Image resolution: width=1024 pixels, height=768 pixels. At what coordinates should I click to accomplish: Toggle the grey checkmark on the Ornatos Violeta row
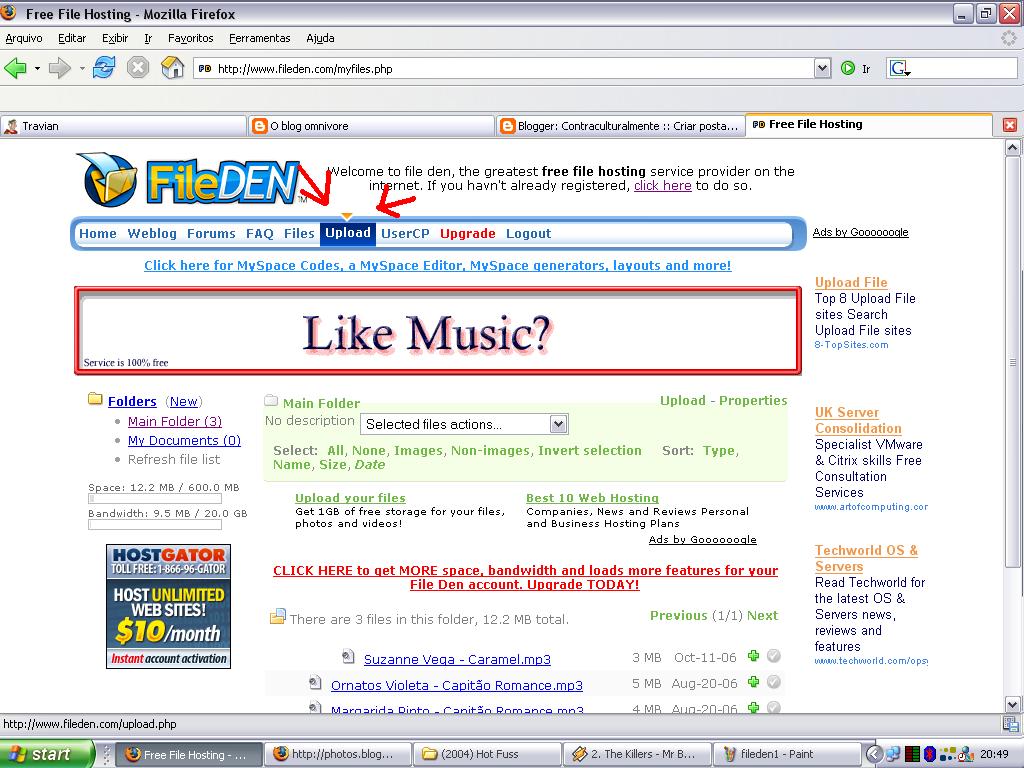point(774,682)
